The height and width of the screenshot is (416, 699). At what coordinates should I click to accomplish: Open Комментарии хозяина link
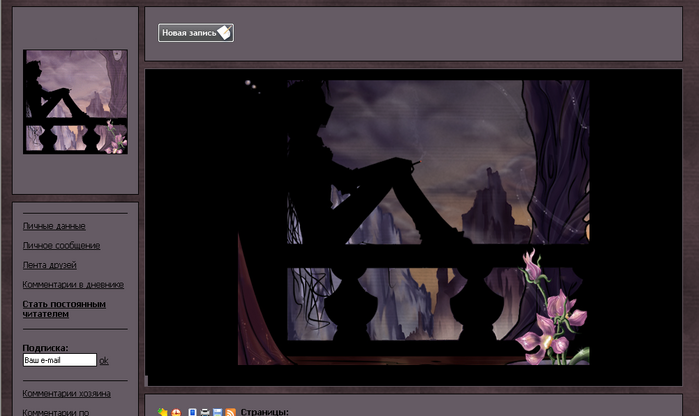[x=66, y=394]
